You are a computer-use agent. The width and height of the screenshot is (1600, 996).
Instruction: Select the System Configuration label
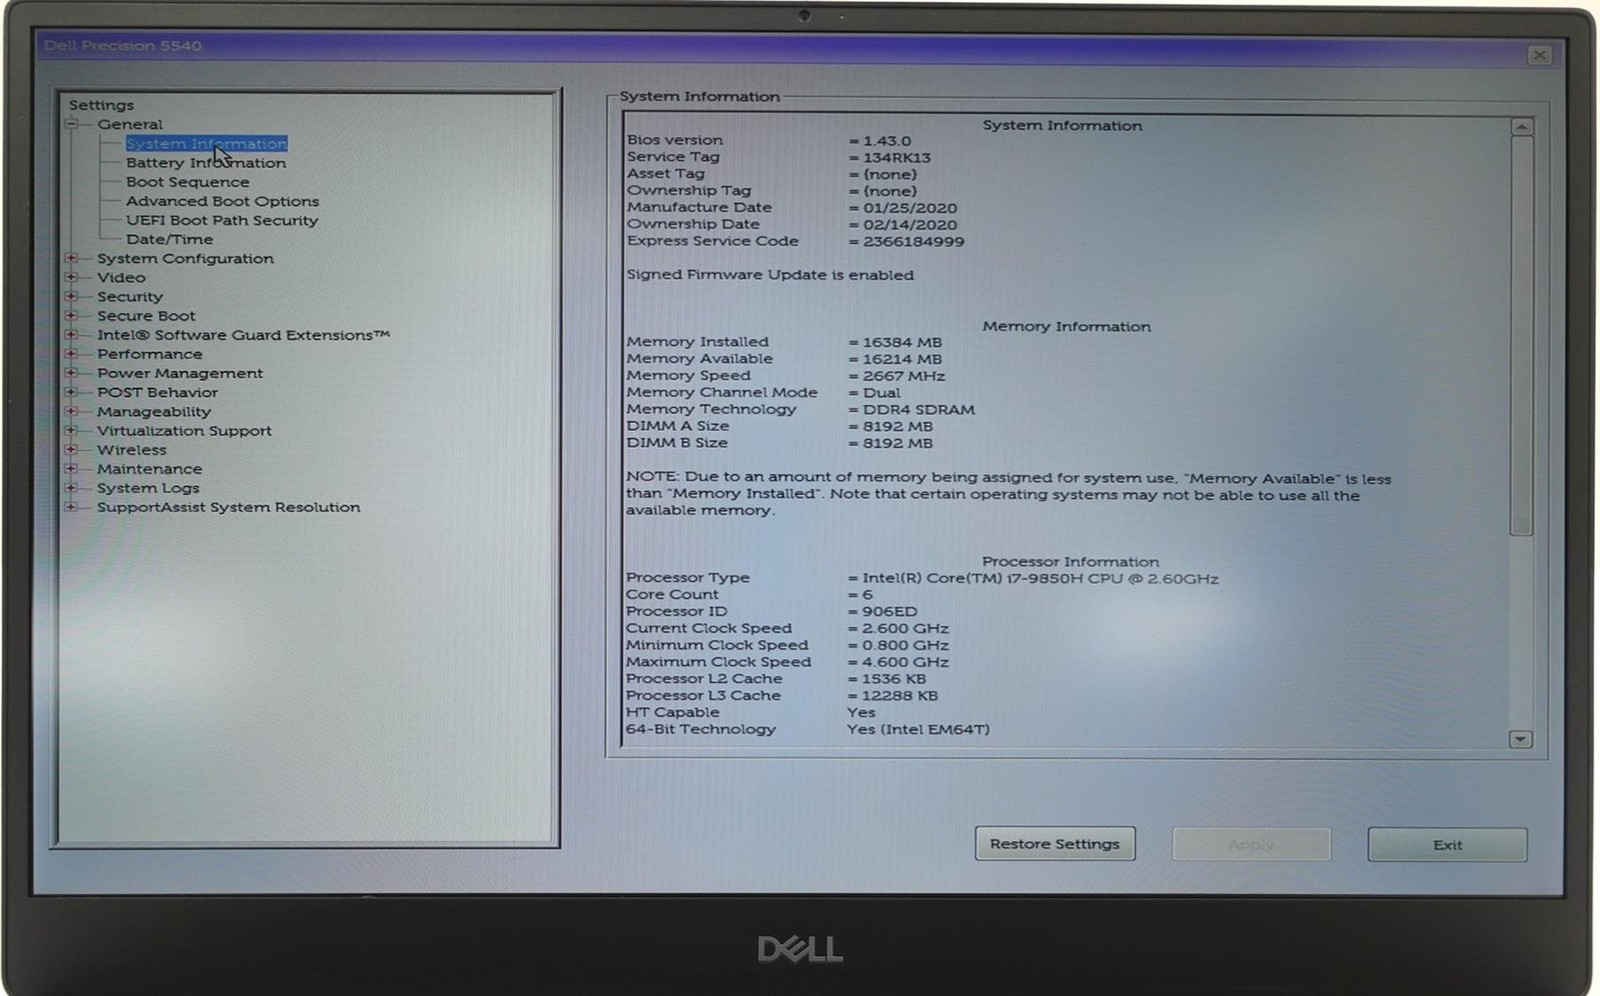click(185, 258)
